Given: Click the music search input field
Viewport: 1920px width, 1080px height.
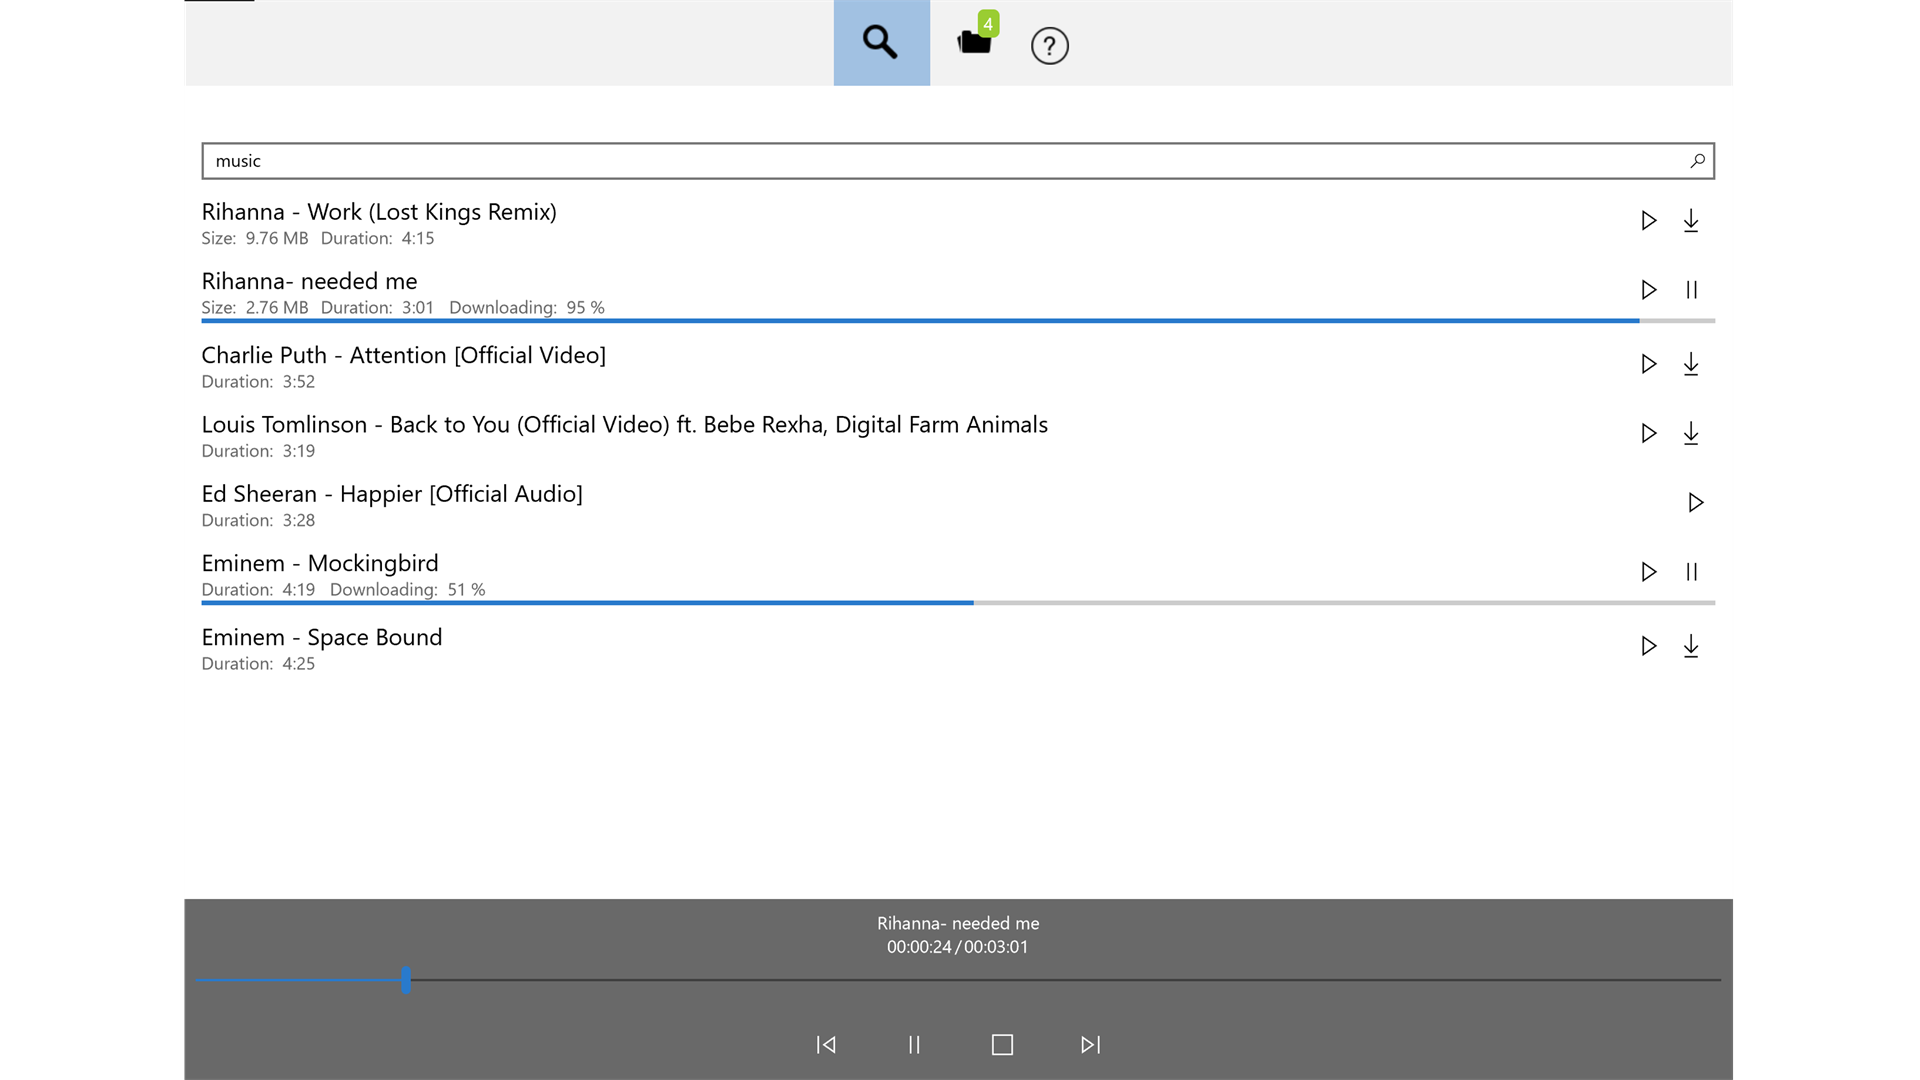Looking at the screenshot, I should point(940,161).
